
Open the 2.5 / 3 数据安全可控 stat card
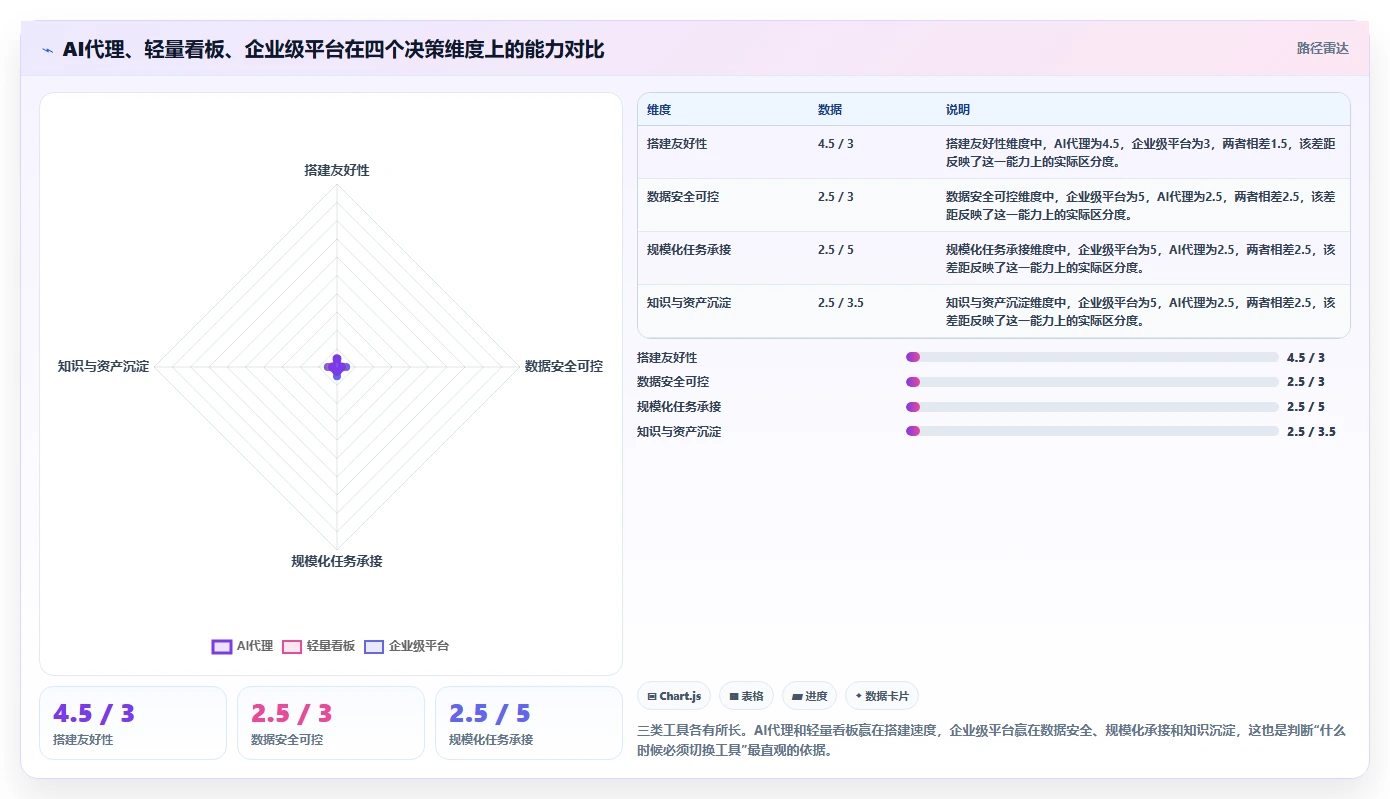click(331, 723)
